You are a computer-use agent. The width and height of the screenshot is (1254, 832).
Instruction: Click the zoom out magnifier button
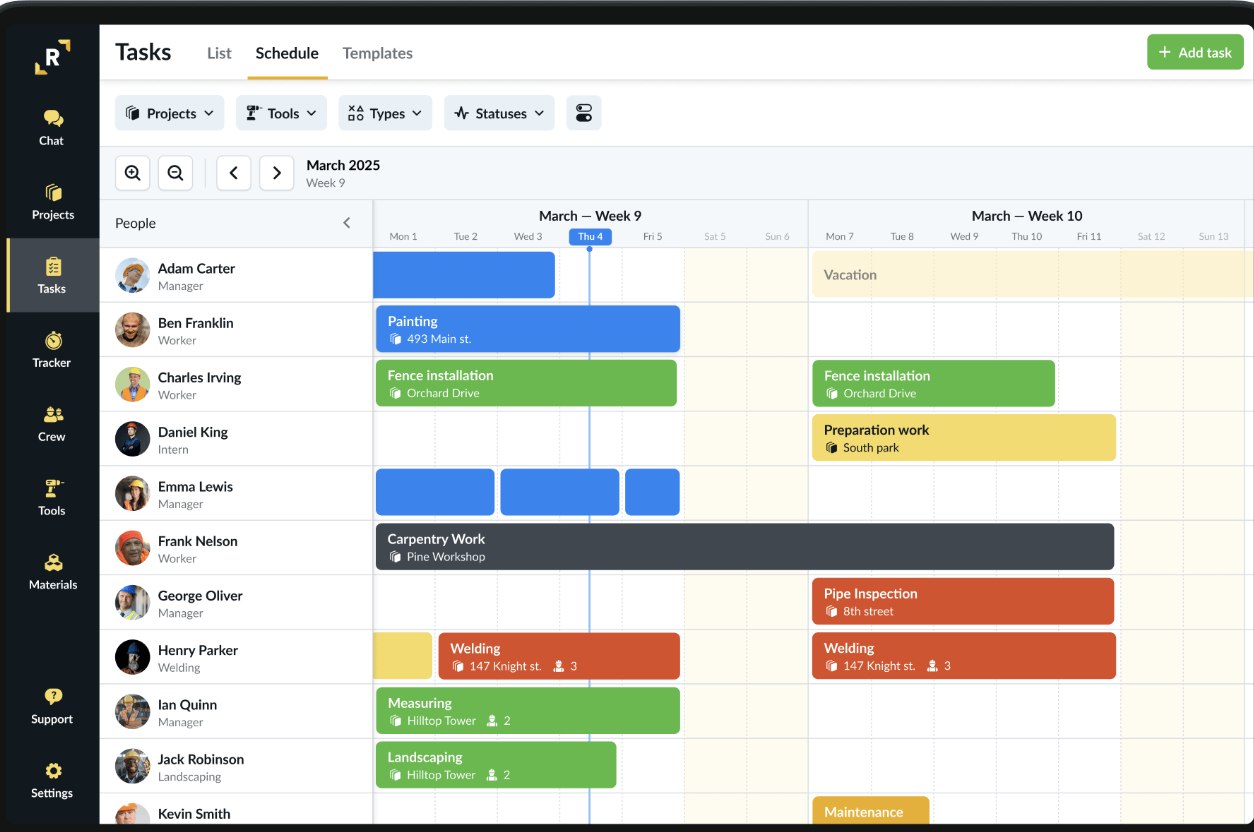coord(175,173)
